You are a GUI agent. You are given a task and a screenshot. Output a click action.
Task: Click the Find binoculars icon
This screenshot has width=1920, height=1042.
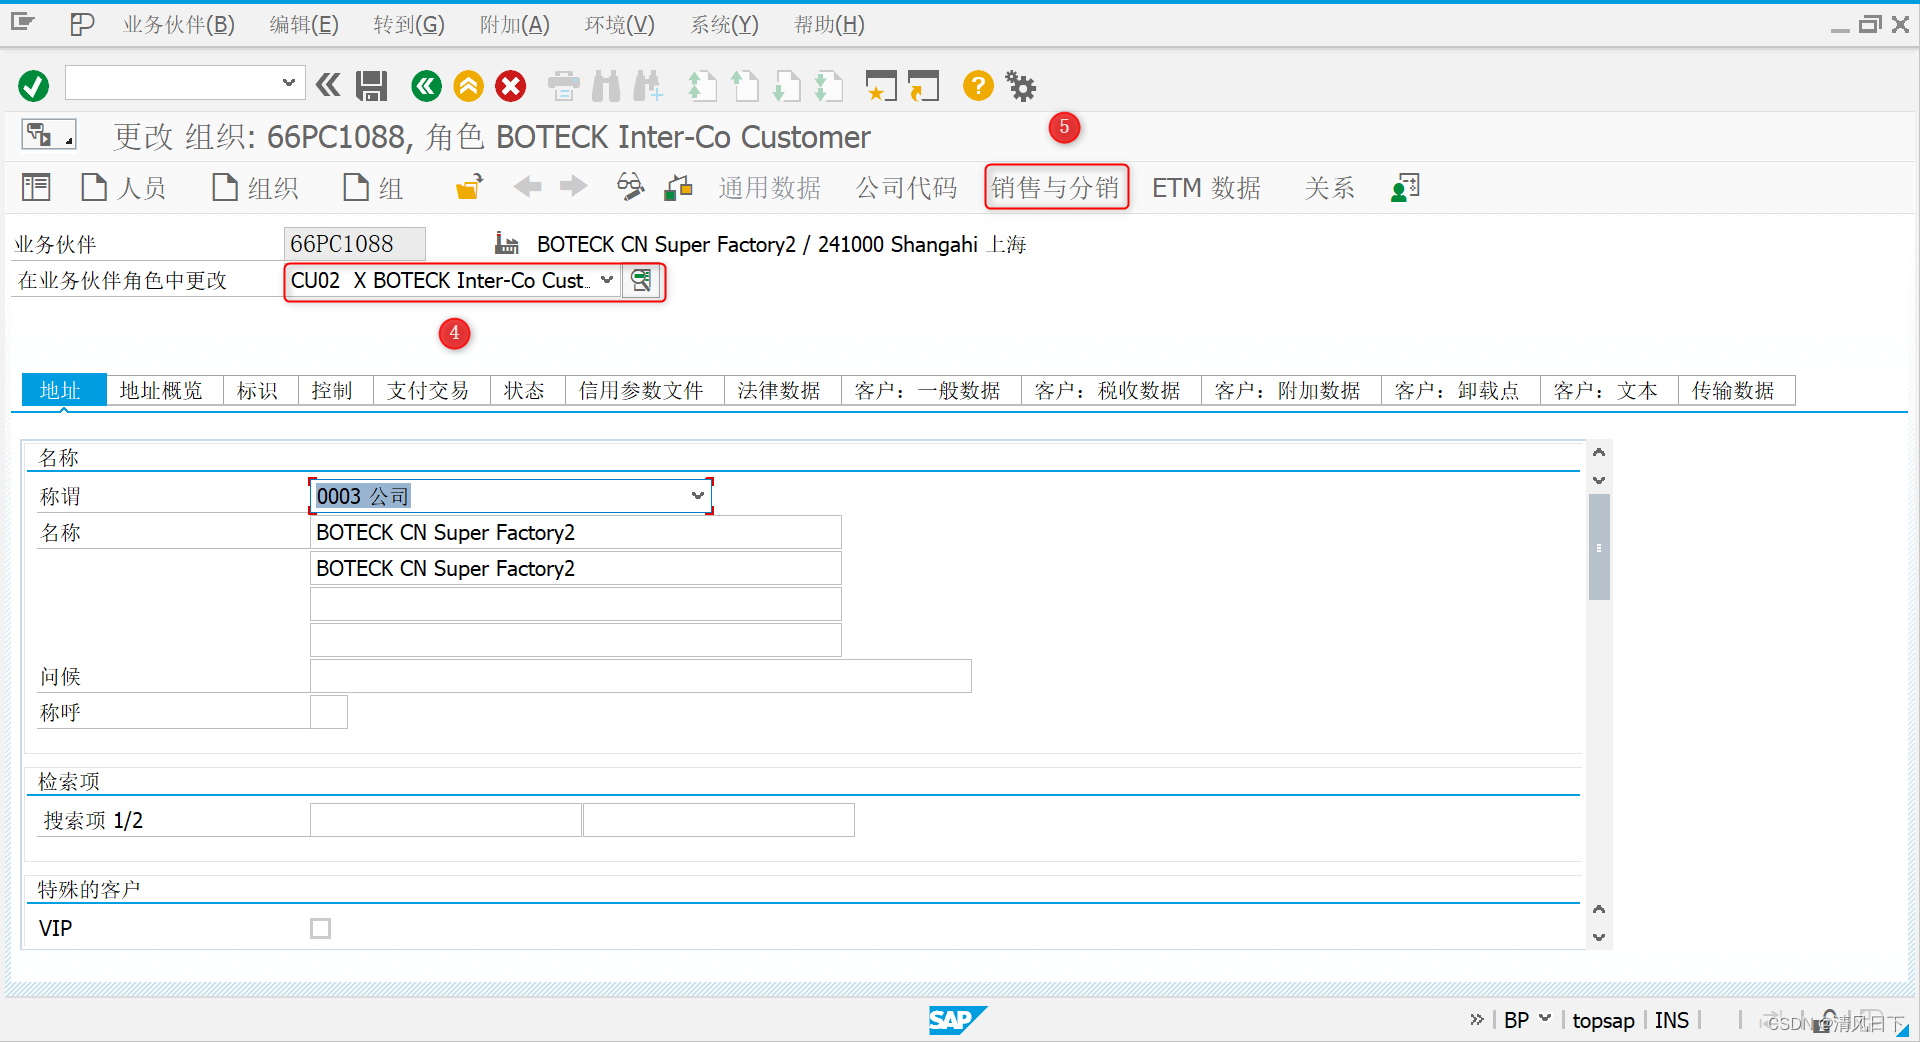[x=606, y=86]
